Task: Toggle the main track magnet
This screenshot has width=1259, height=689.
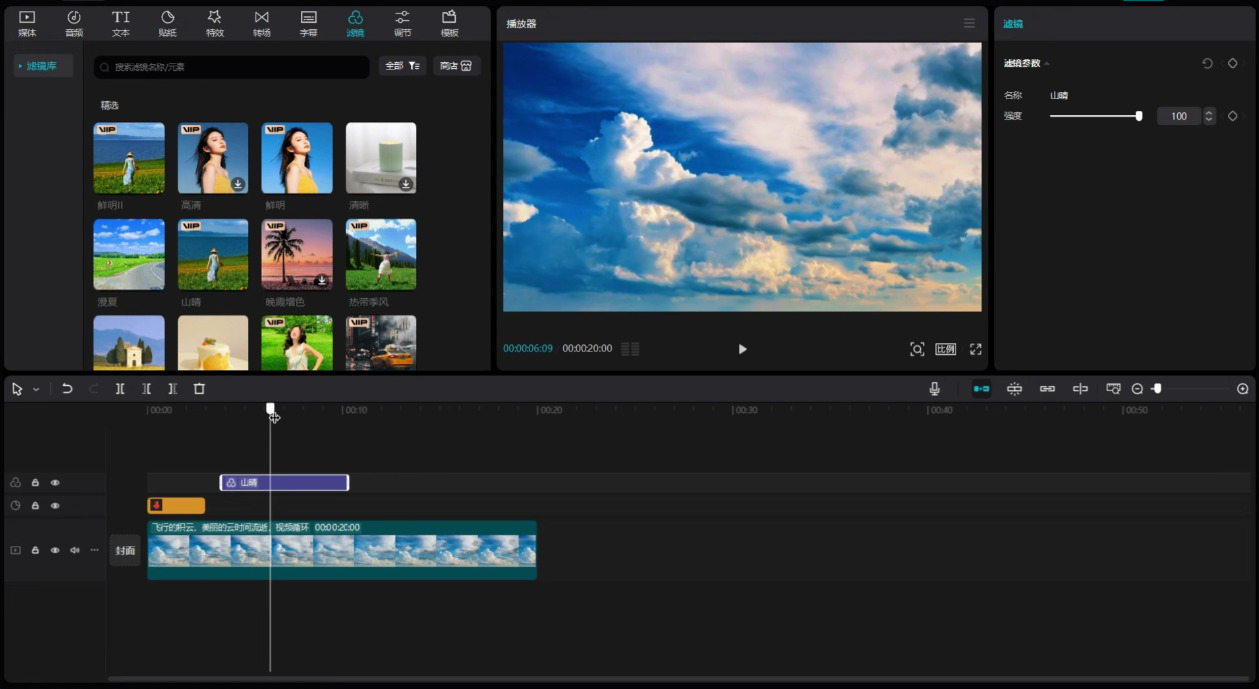Action: (982, 389)
